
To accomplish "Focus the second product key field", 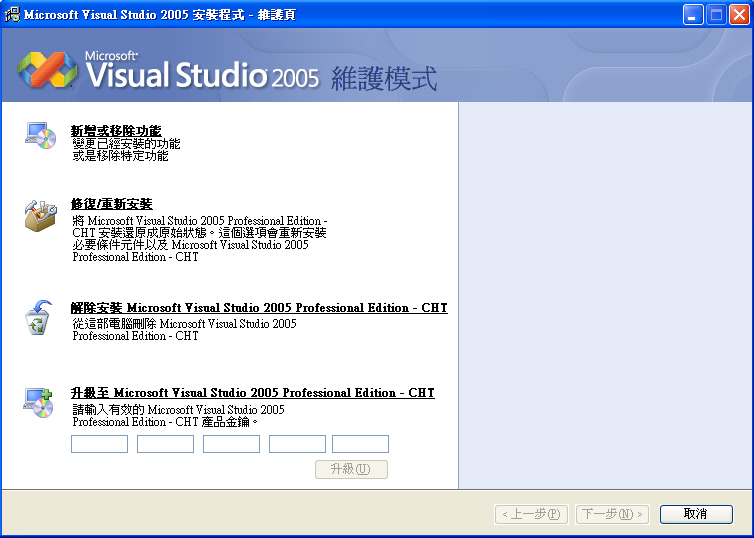I will pyautogui.click(x=165, y=444).
